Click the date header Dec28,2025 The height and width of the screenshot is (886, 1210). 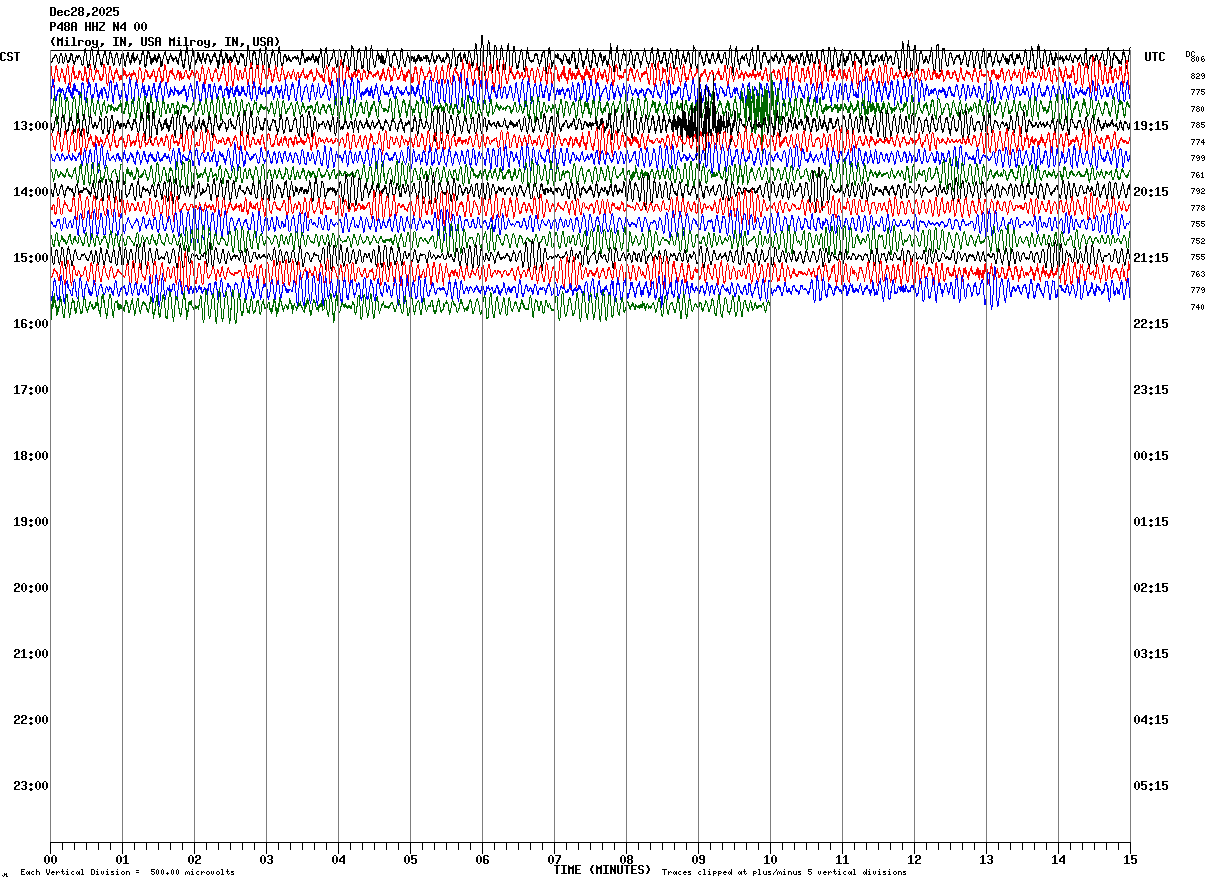[x=84, y=12]
